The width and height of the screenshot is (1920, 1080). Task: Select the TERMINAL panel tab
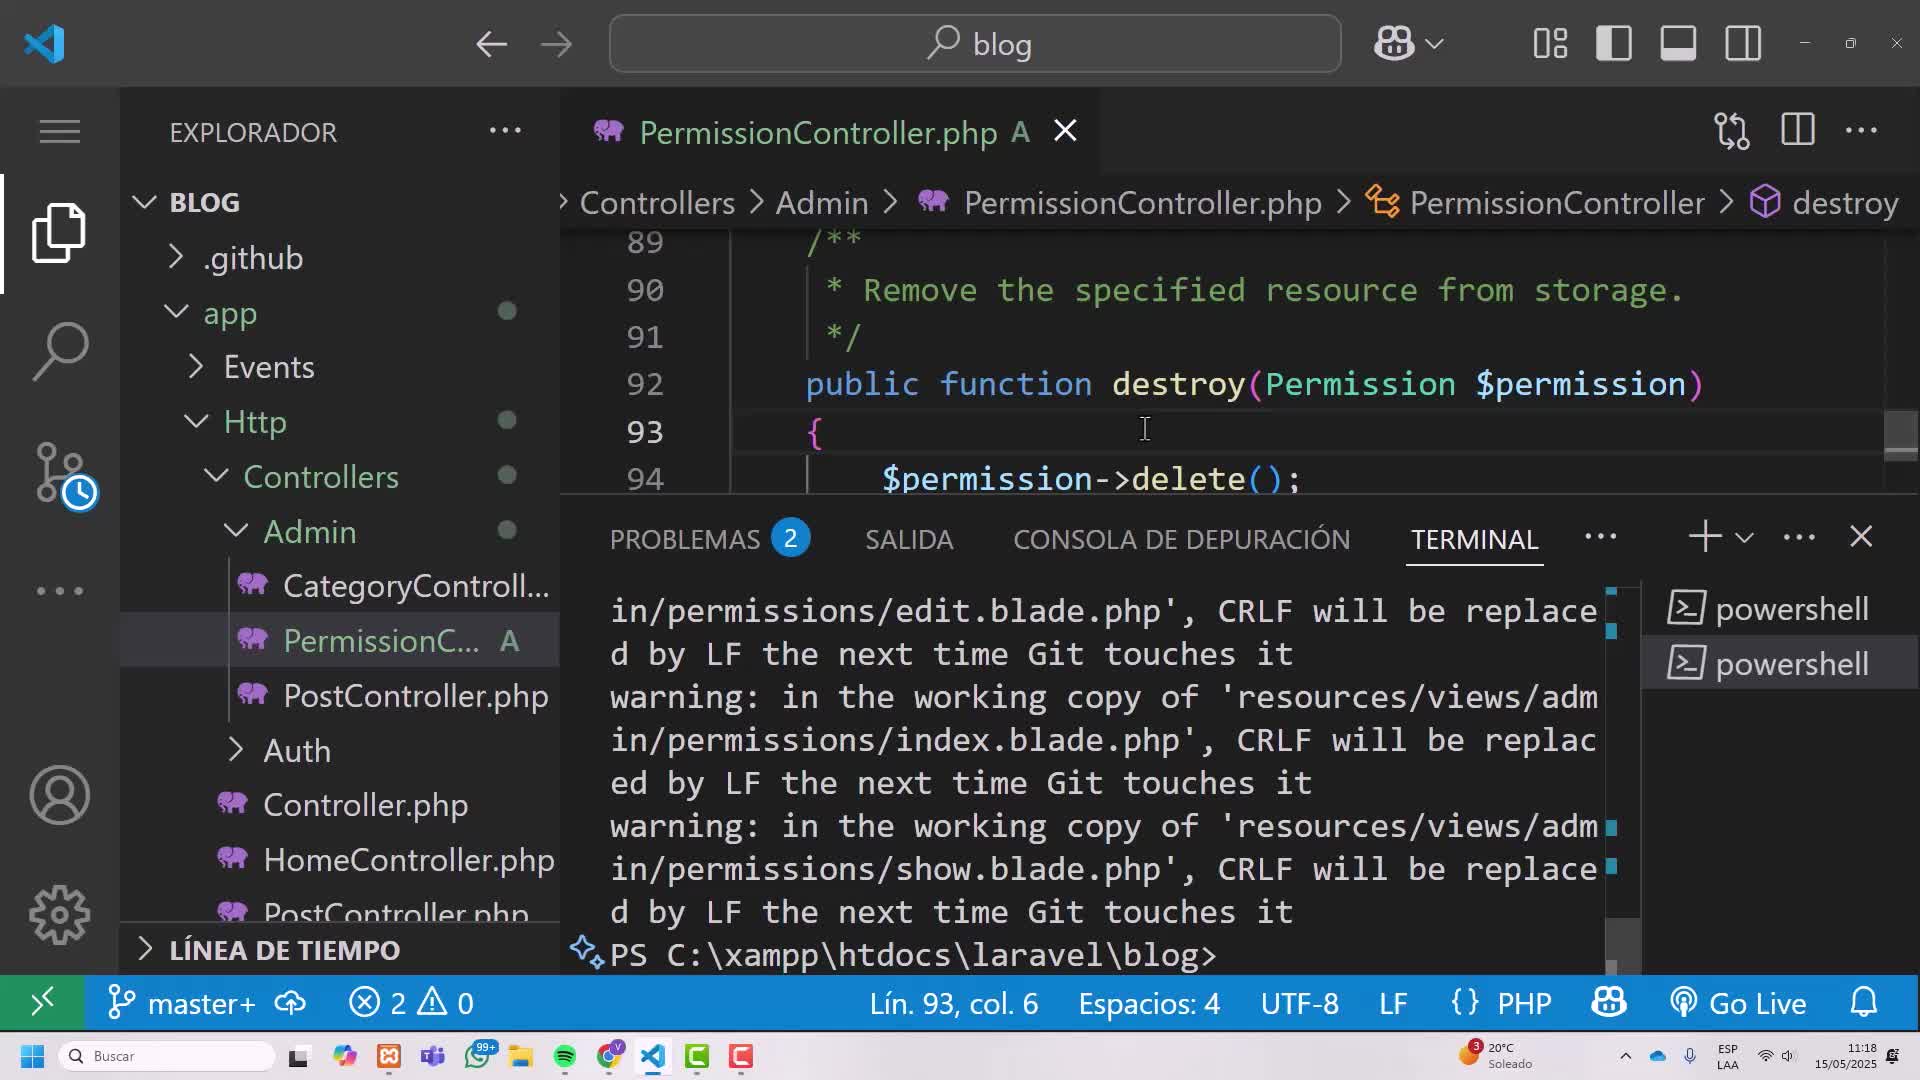click(1474, 540)
